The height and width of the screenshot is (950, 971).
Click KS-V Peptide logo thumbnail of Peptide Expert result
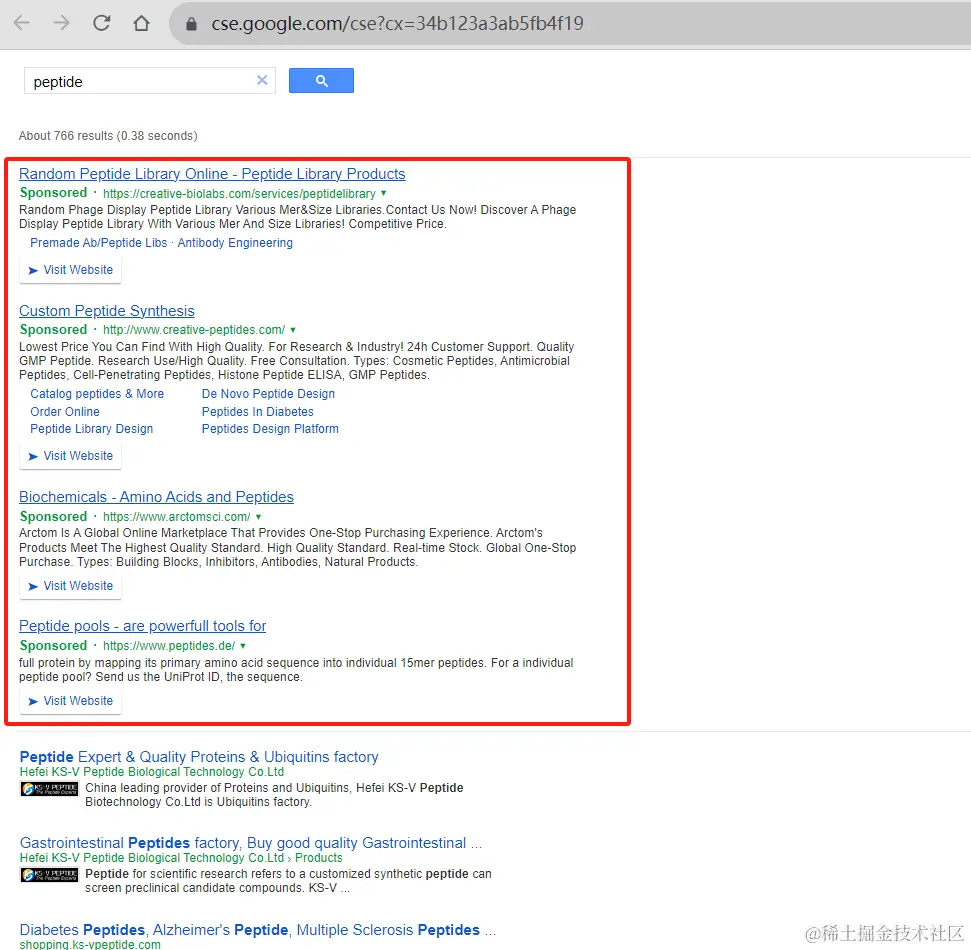pos(50,789)
